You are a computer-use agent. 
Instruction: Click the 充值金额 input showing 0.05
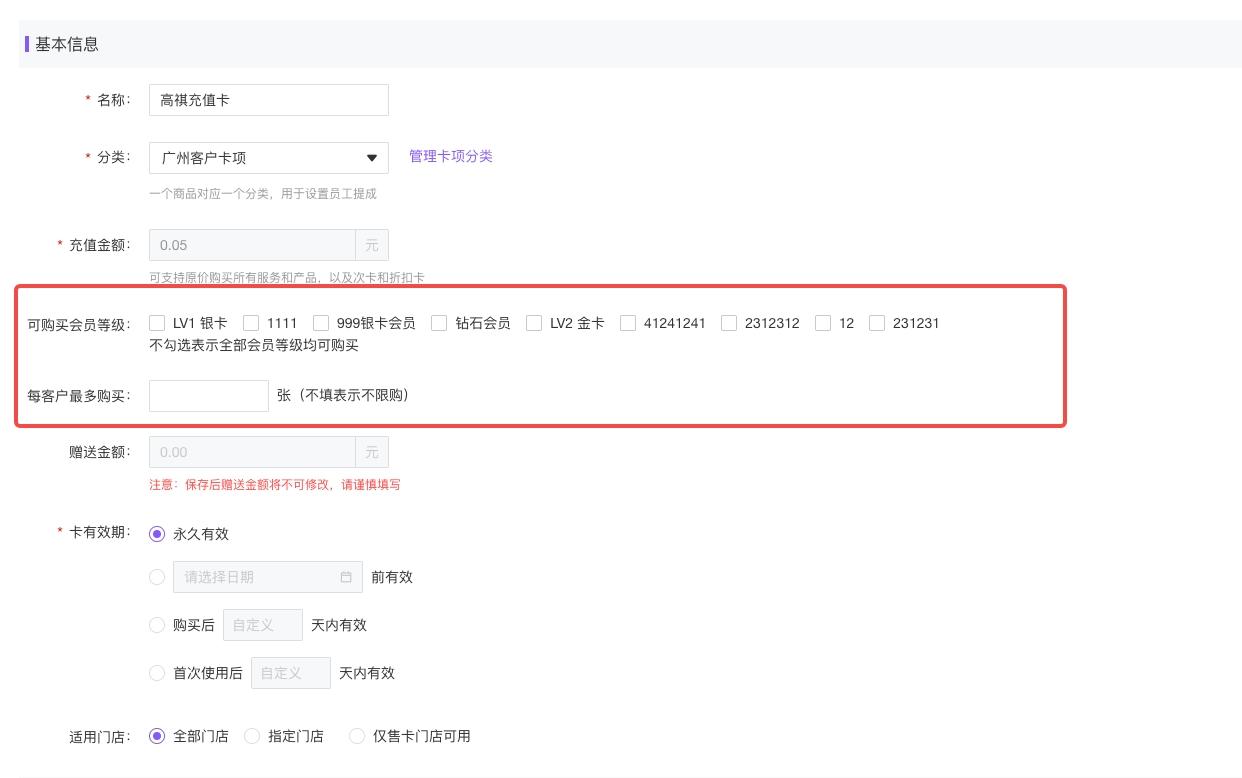pyautogui.click(x=252, y=245)
